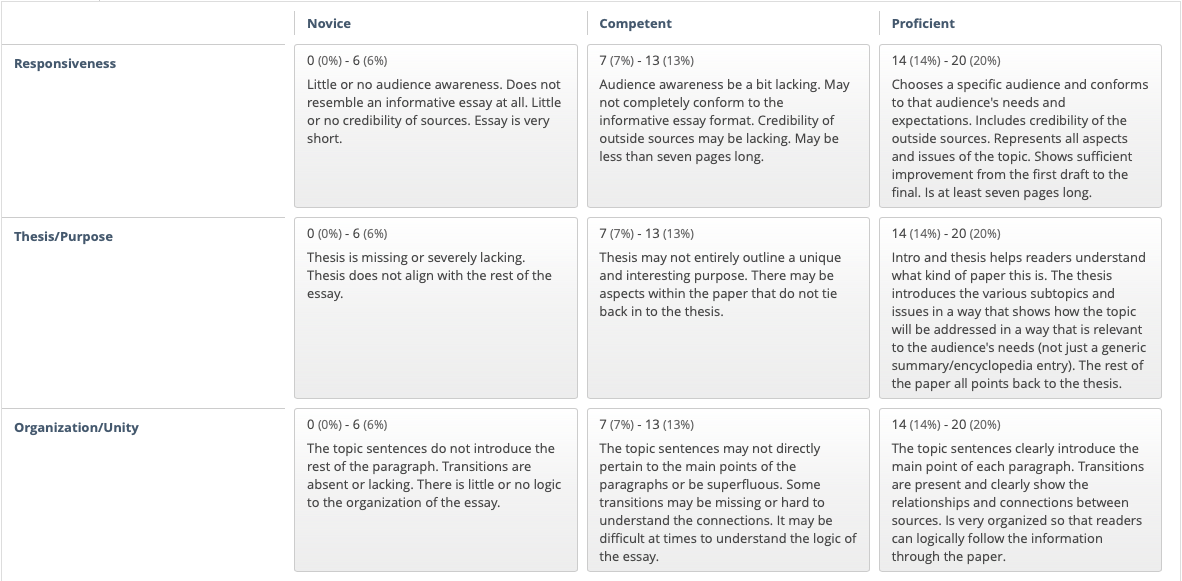Pick the Proficient cell for Organization/Unity
This screenshot has height=581, width=1182.
(1021, 491)
